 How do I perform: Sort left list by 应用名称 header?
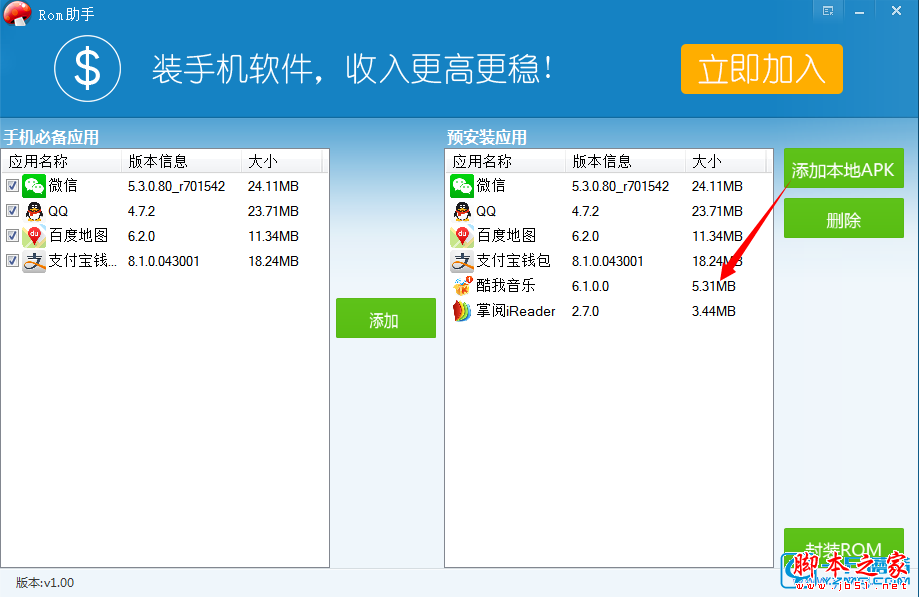[62, 161]
